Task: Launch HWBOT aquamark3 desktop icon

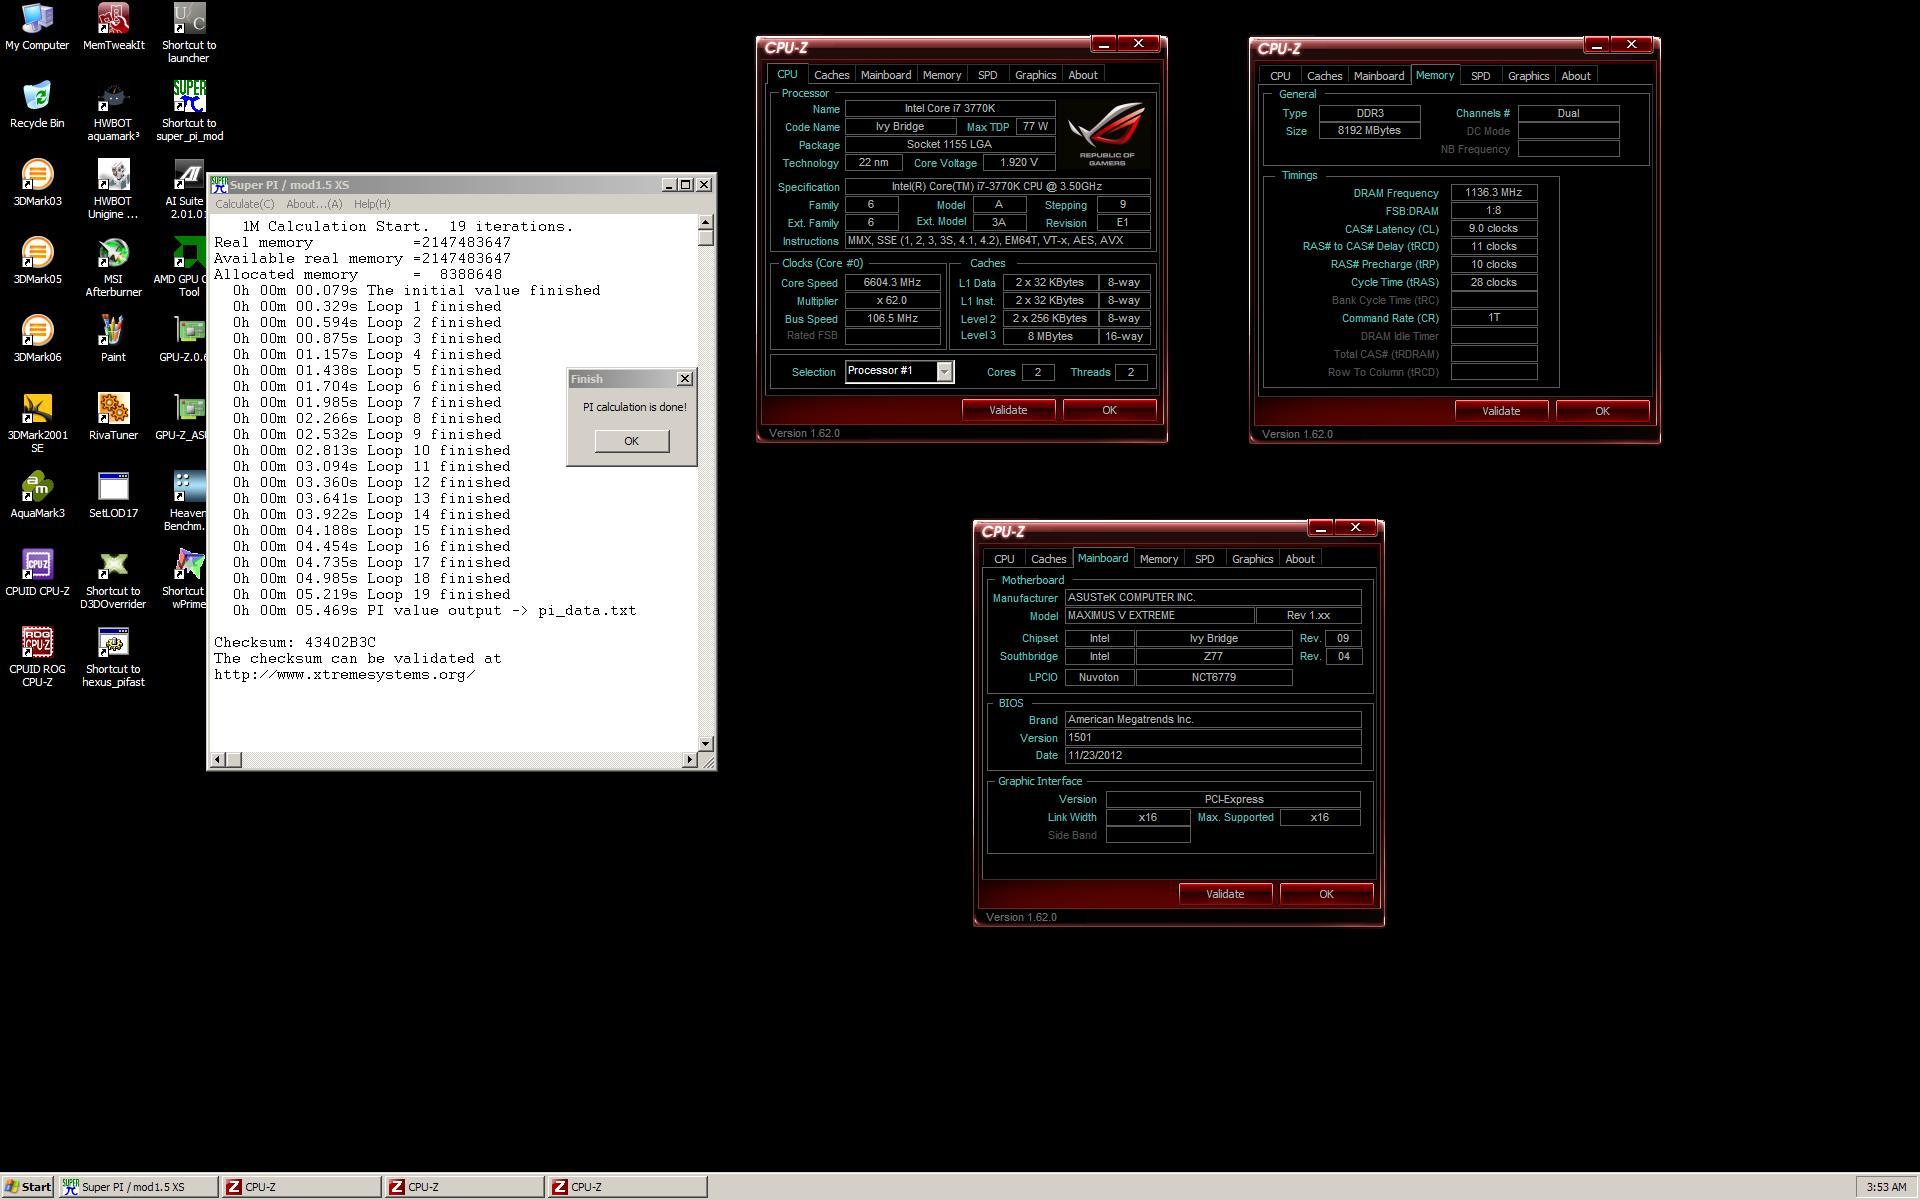Action: (113, 112)
